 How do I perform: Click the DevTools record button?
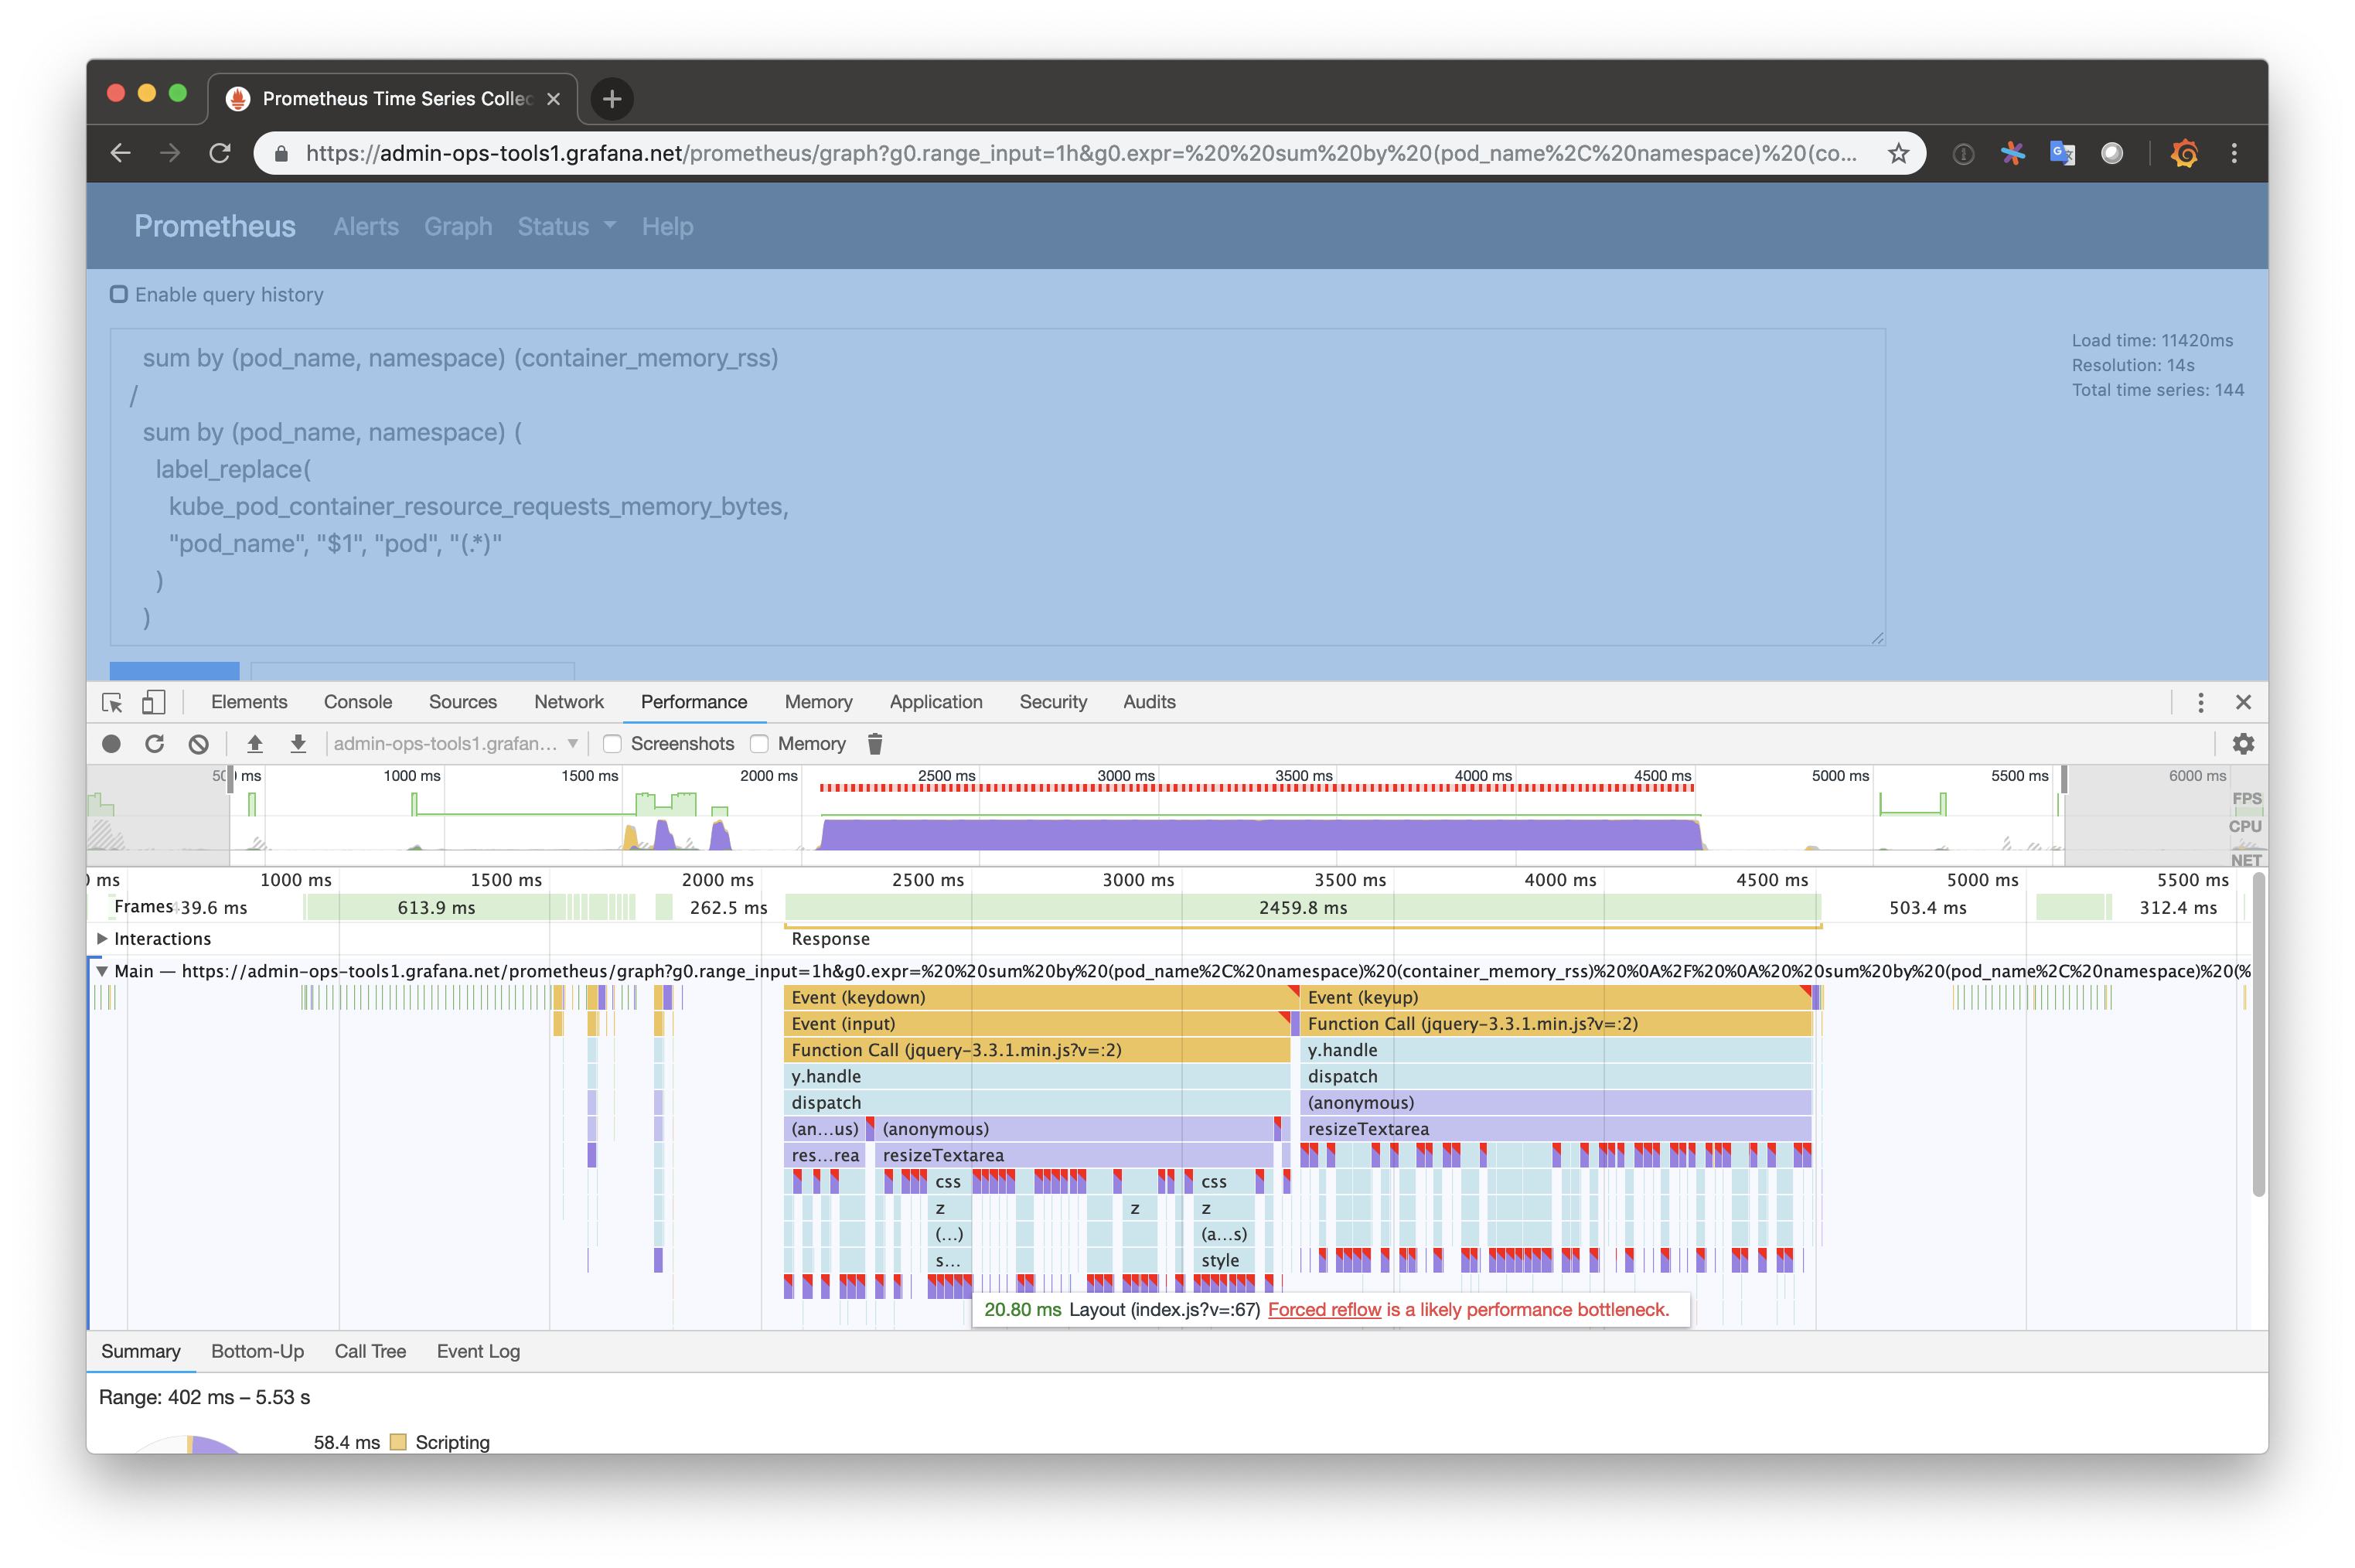pyautogui.click(x=111, y=744)
